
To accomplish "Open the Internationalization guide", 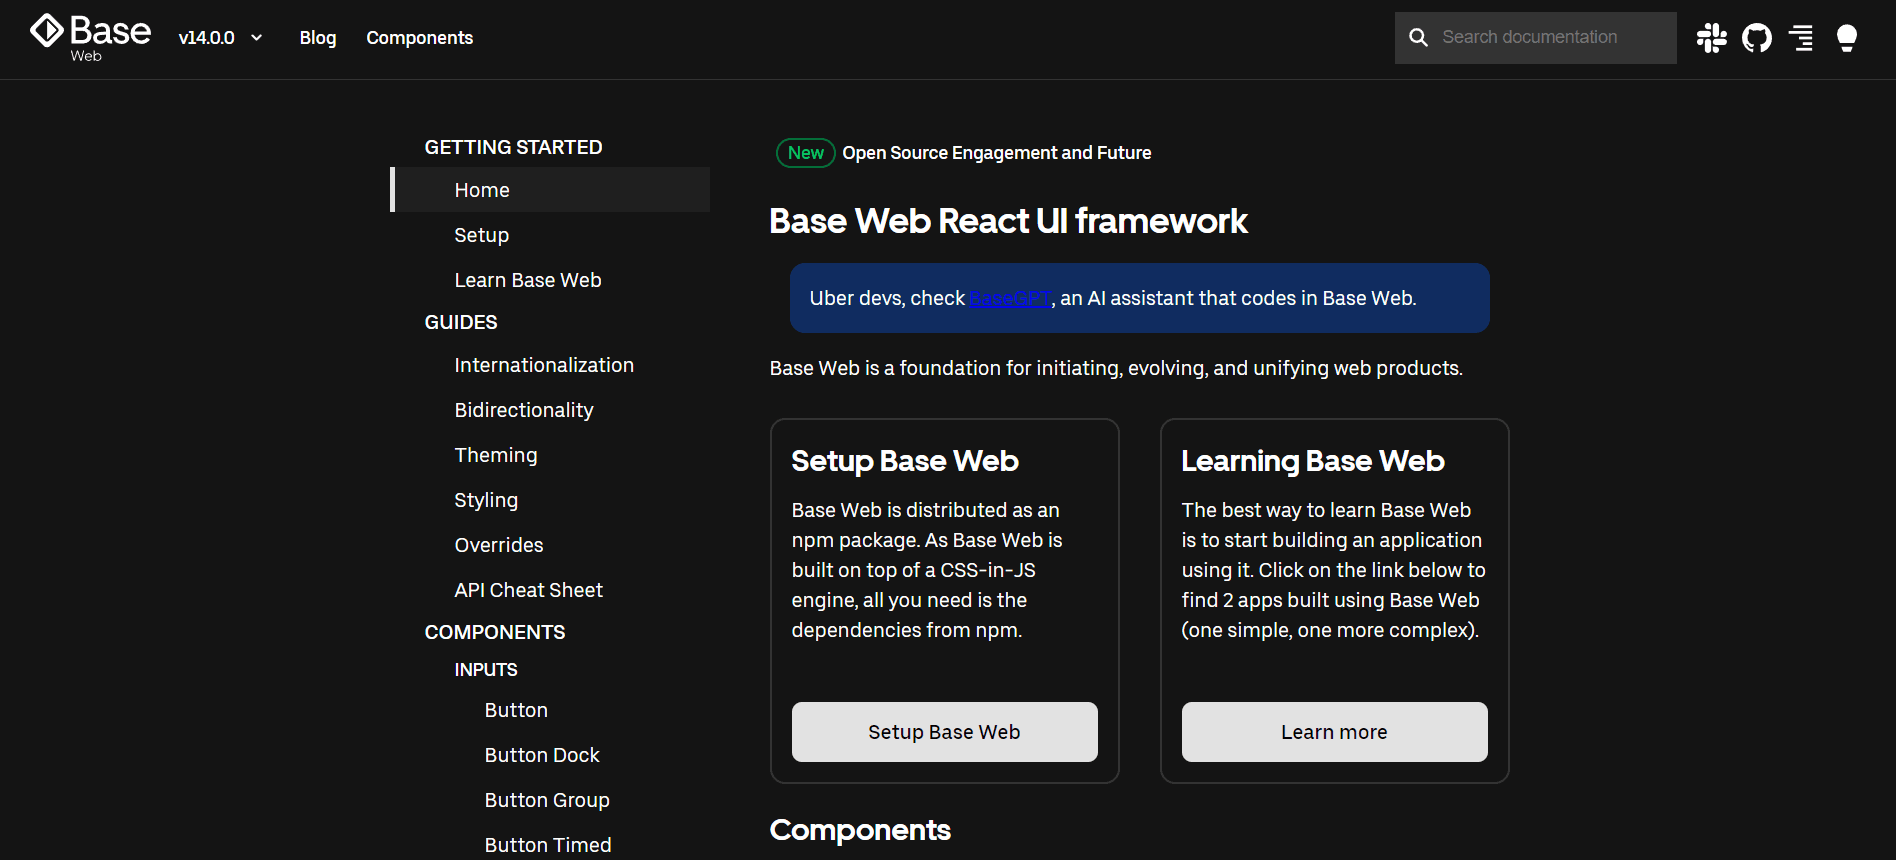I will (x=544, y=365).
